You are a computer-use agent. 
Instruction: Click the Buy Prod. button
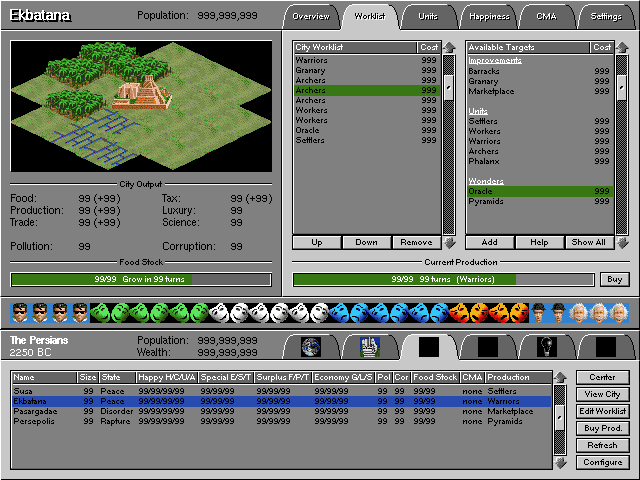(602, 429)
